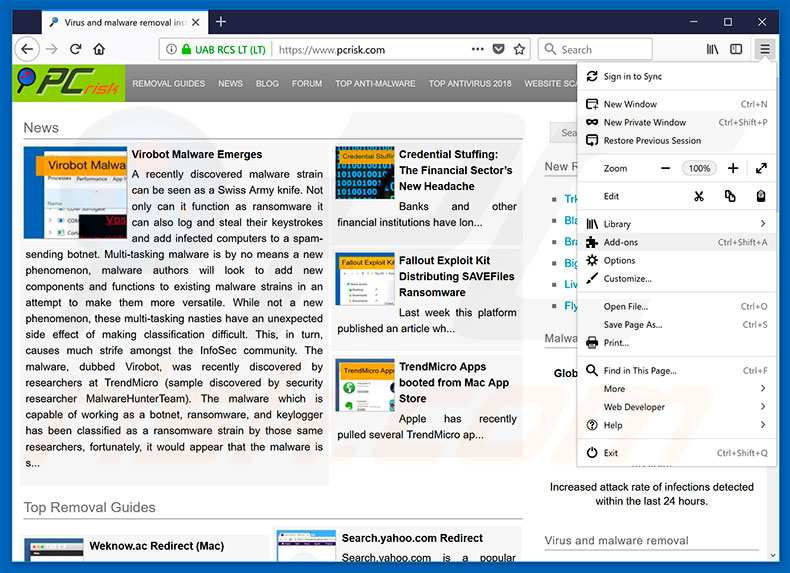Expand the Library submenu

676,224
